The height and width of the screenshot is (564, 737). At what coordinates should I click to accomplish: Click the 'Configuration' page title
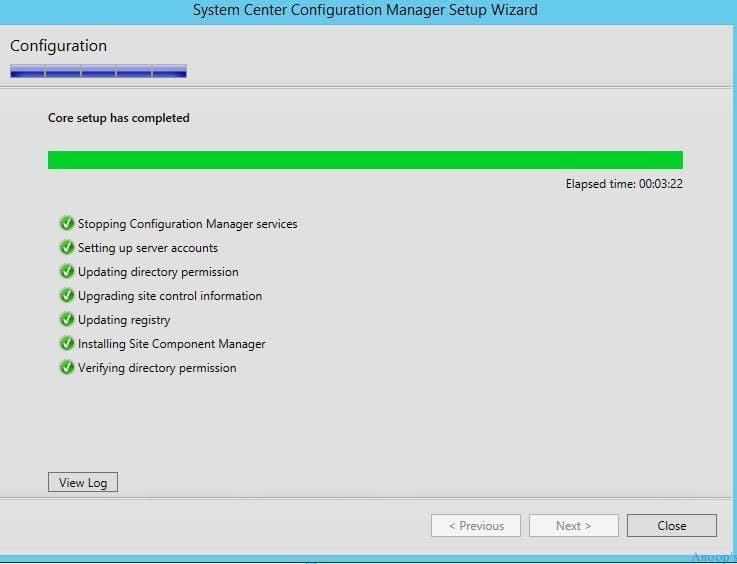pyautogui.click(x=58, y=46)
